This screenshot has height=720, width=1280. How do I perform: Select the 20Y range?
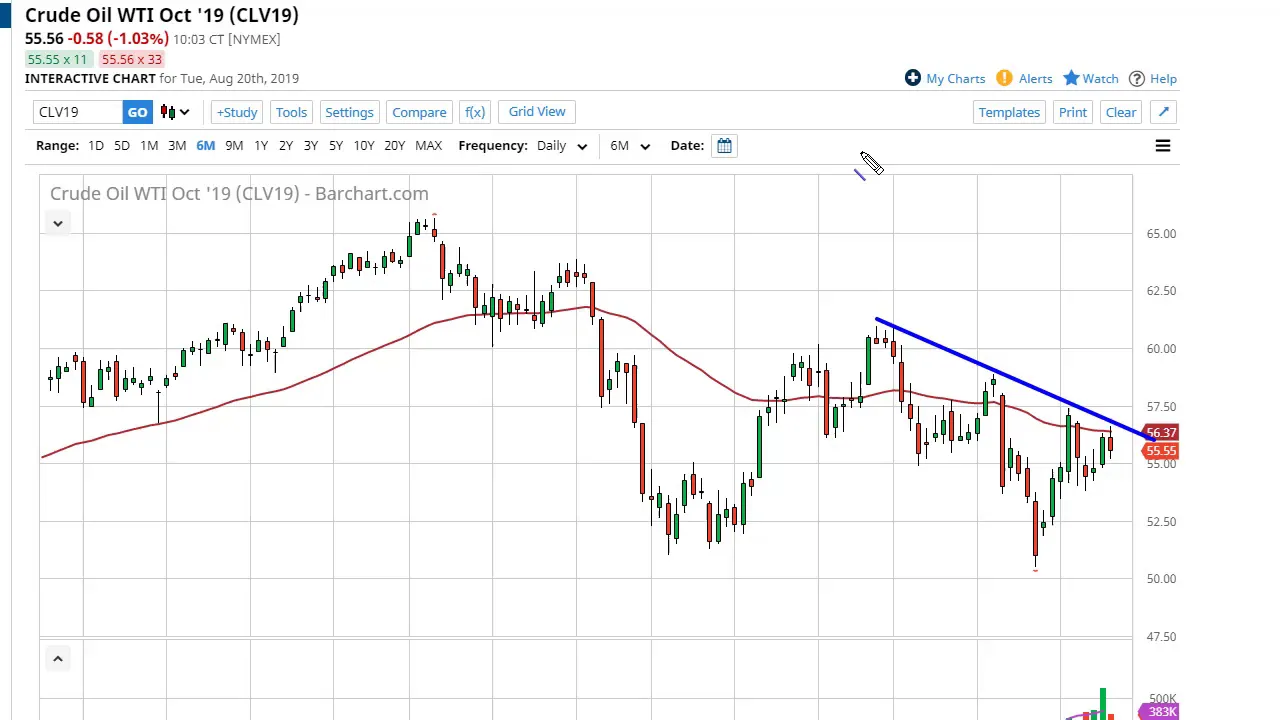click(395, 146)
